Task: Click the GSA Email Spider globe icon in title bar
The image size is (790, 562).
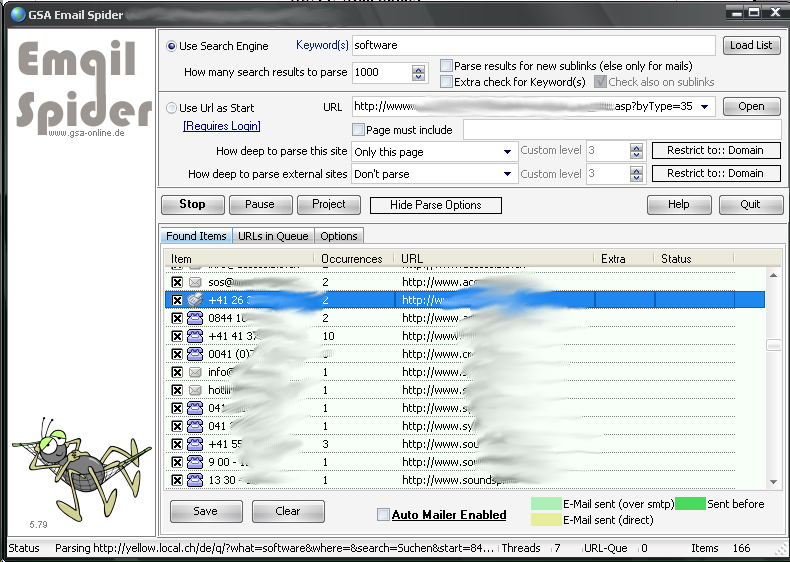Action: [18, 13]
